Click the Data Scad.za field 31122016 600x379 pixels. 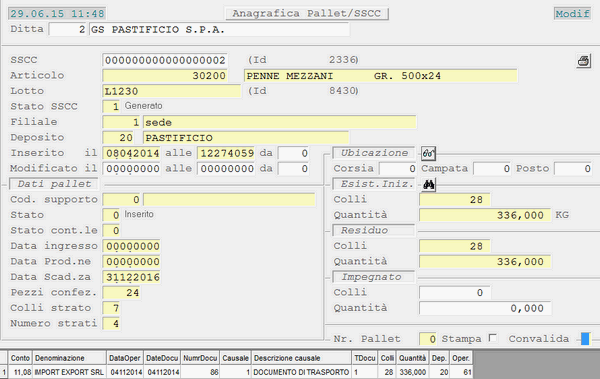click(131, 277)
